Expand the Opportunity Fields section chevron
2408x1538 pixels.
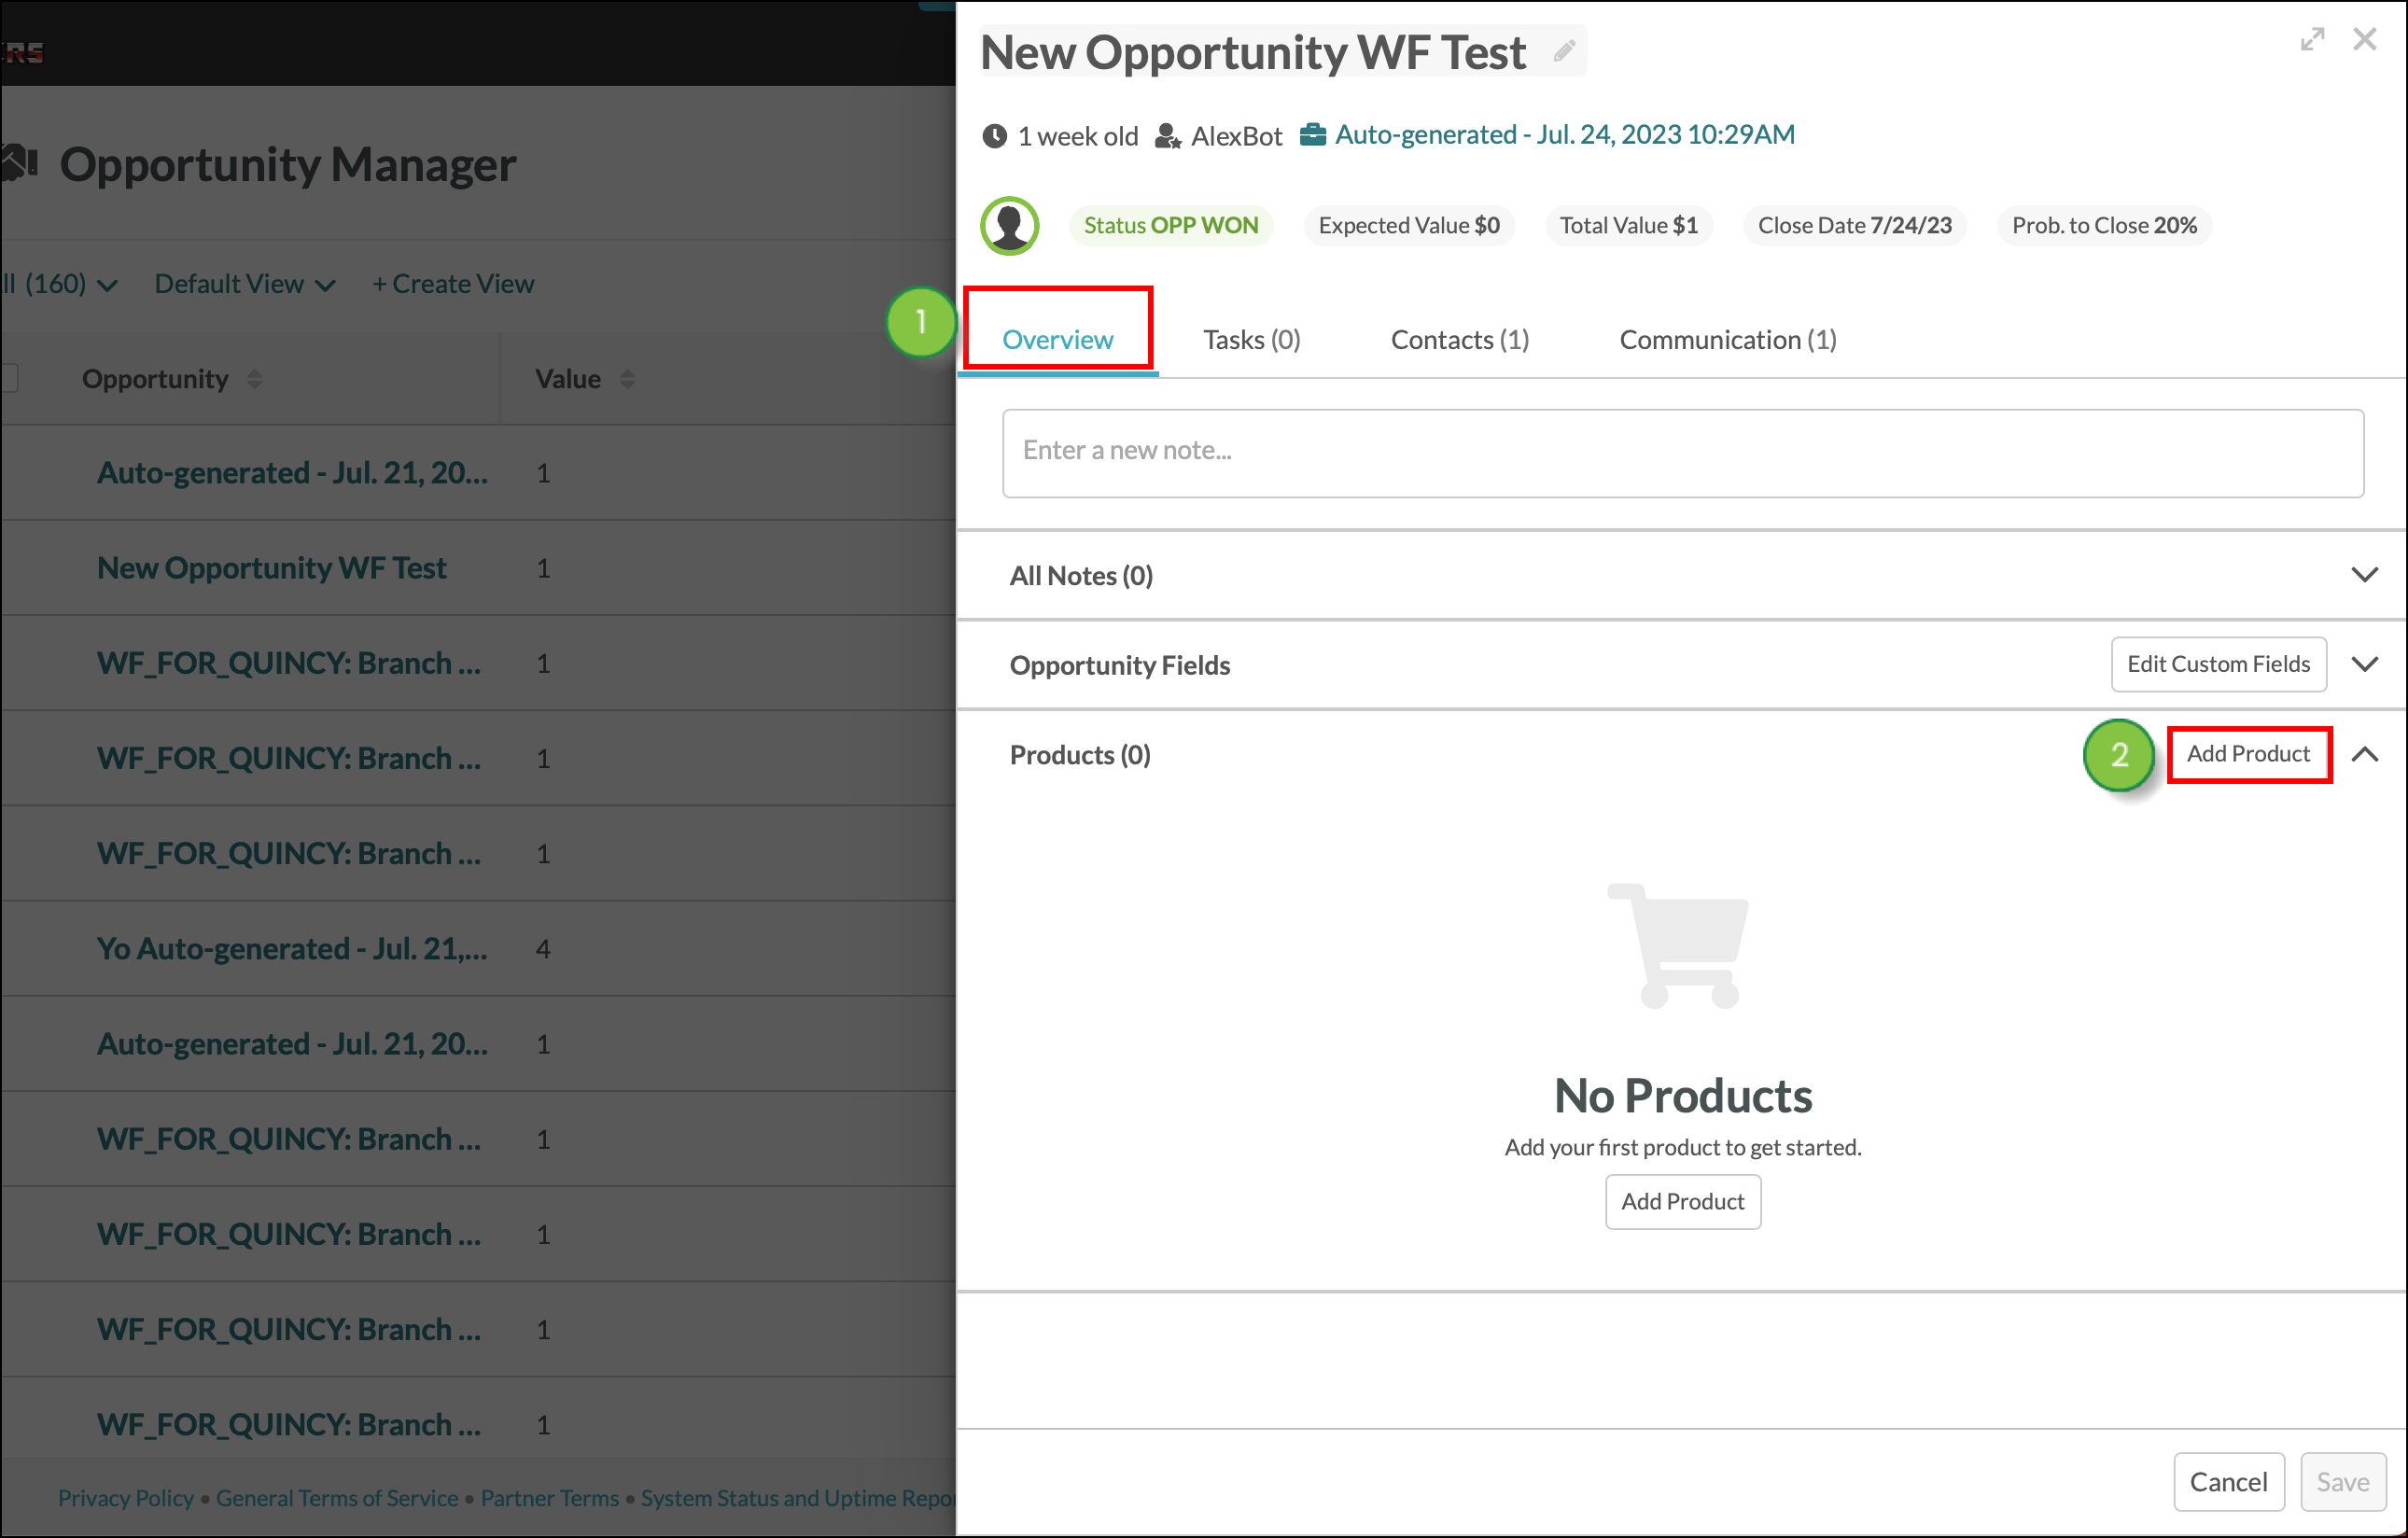(2364, 664)
